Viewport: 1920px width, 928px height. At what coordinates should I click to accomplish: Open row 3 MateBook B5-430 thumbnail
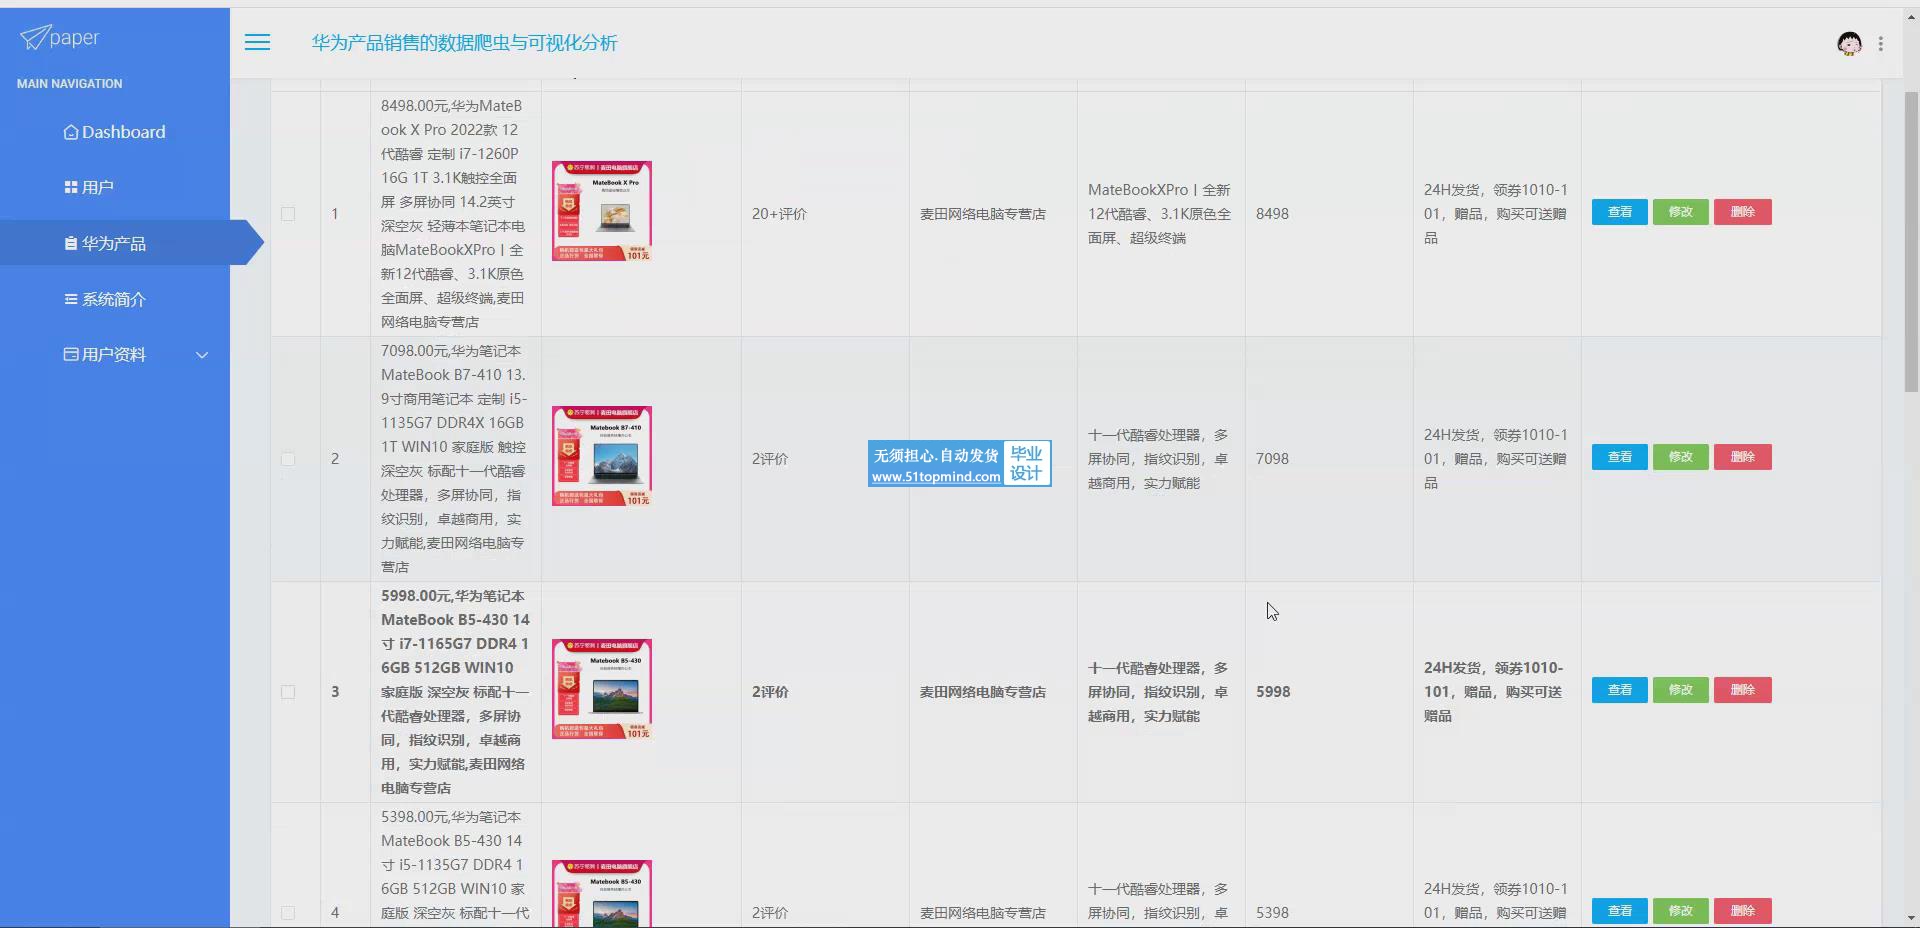(602, 689)
